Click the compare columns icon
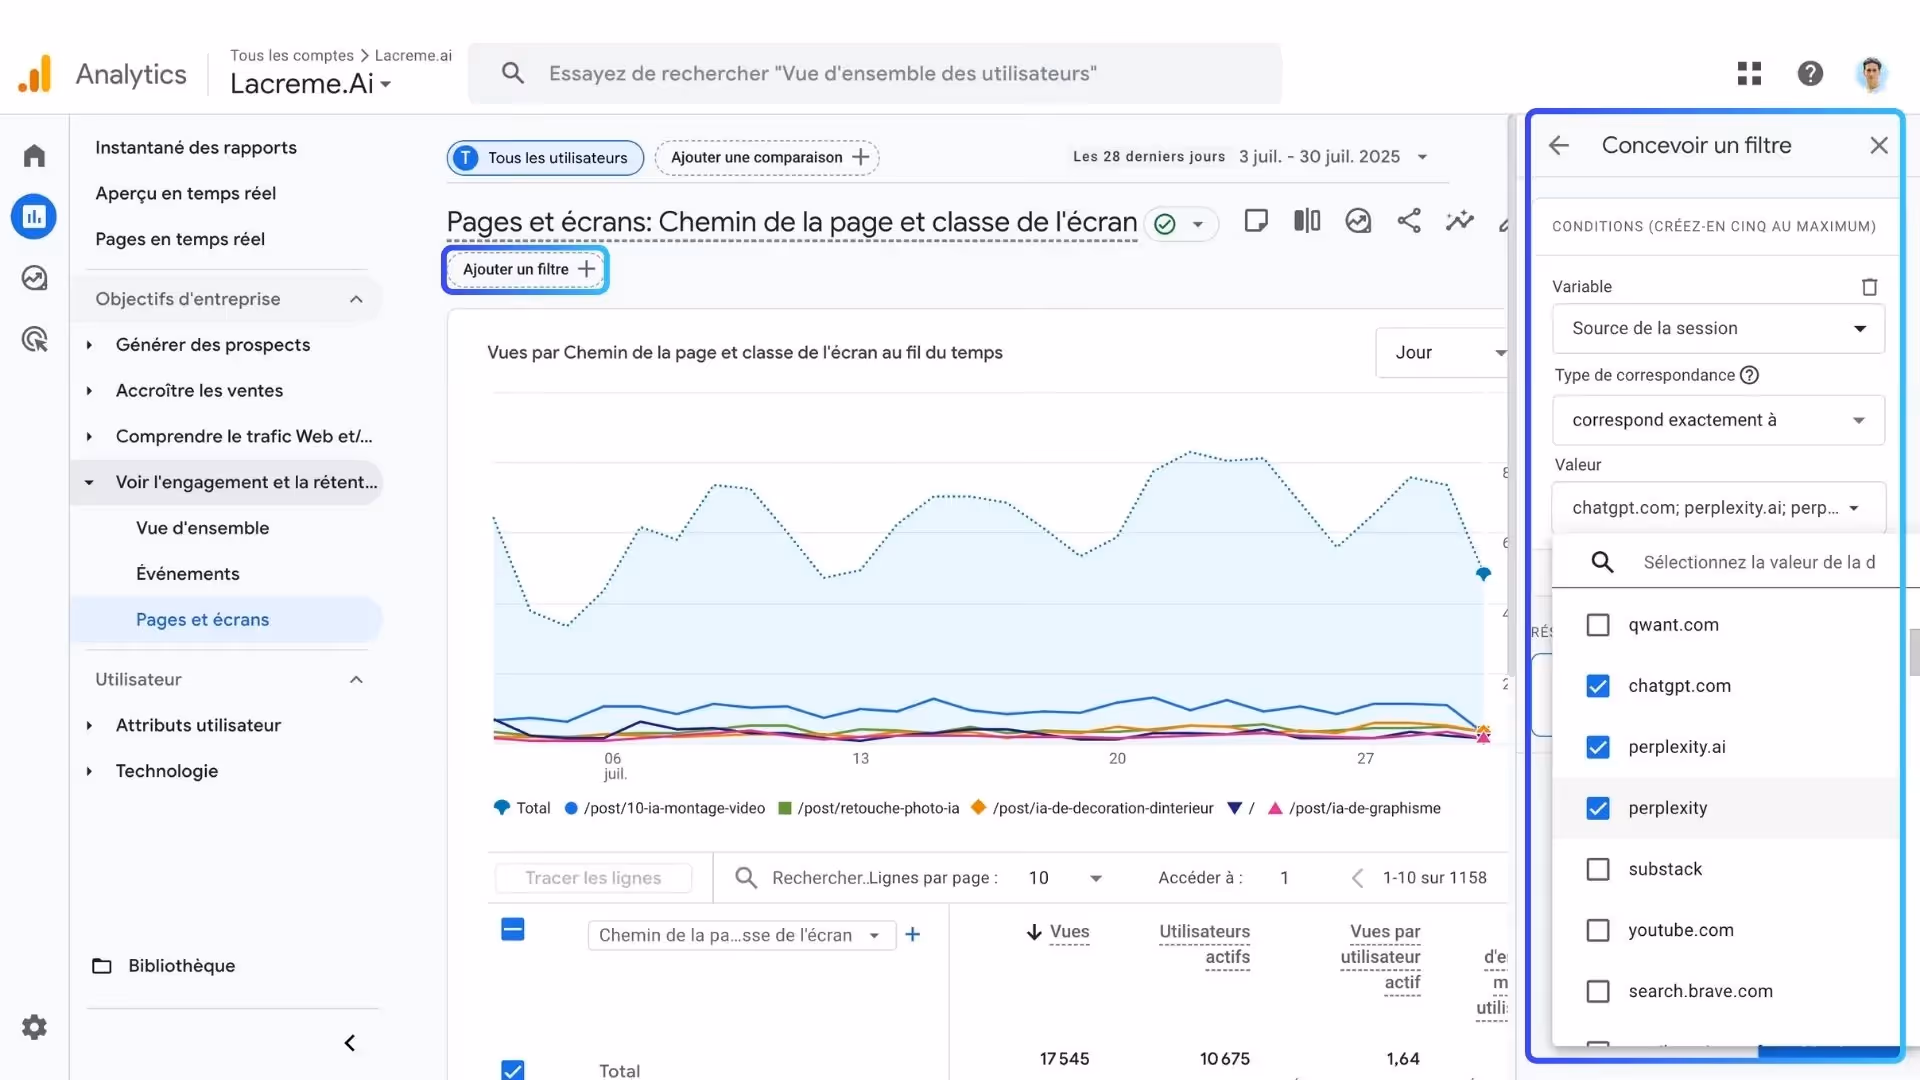This screenshot has width=1920, height=1080. (x=1306, y=221)
